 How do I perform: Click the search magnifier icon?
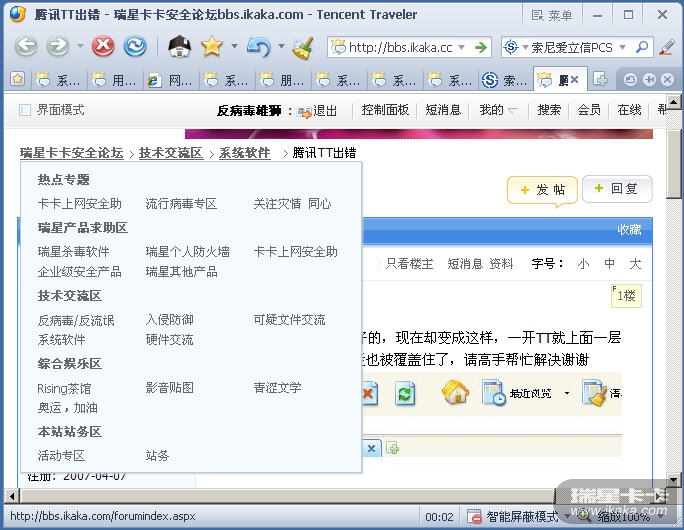click(642, 47)
